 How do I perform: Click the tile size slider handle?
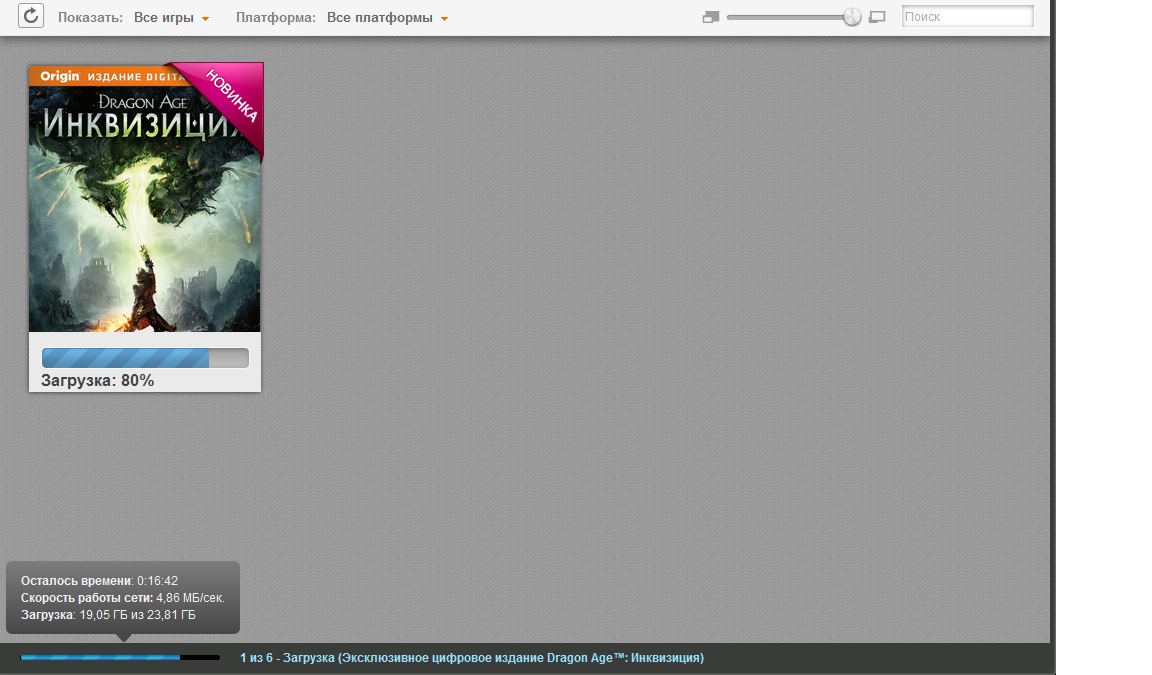(x=852, y=17)
